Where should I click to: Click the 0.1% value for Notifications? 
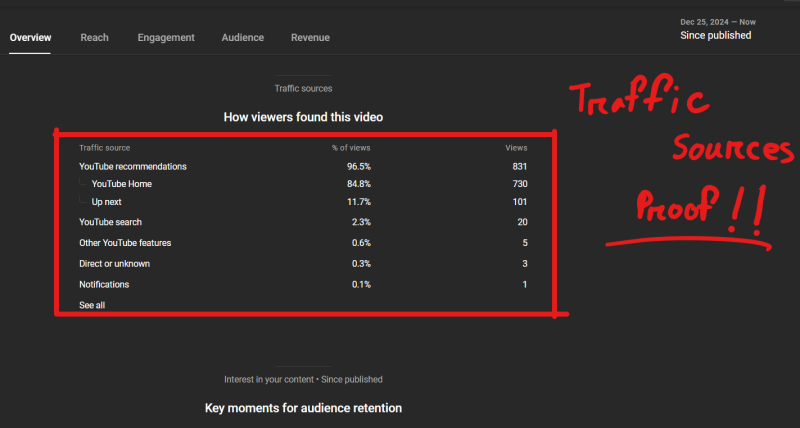(361, 285)
